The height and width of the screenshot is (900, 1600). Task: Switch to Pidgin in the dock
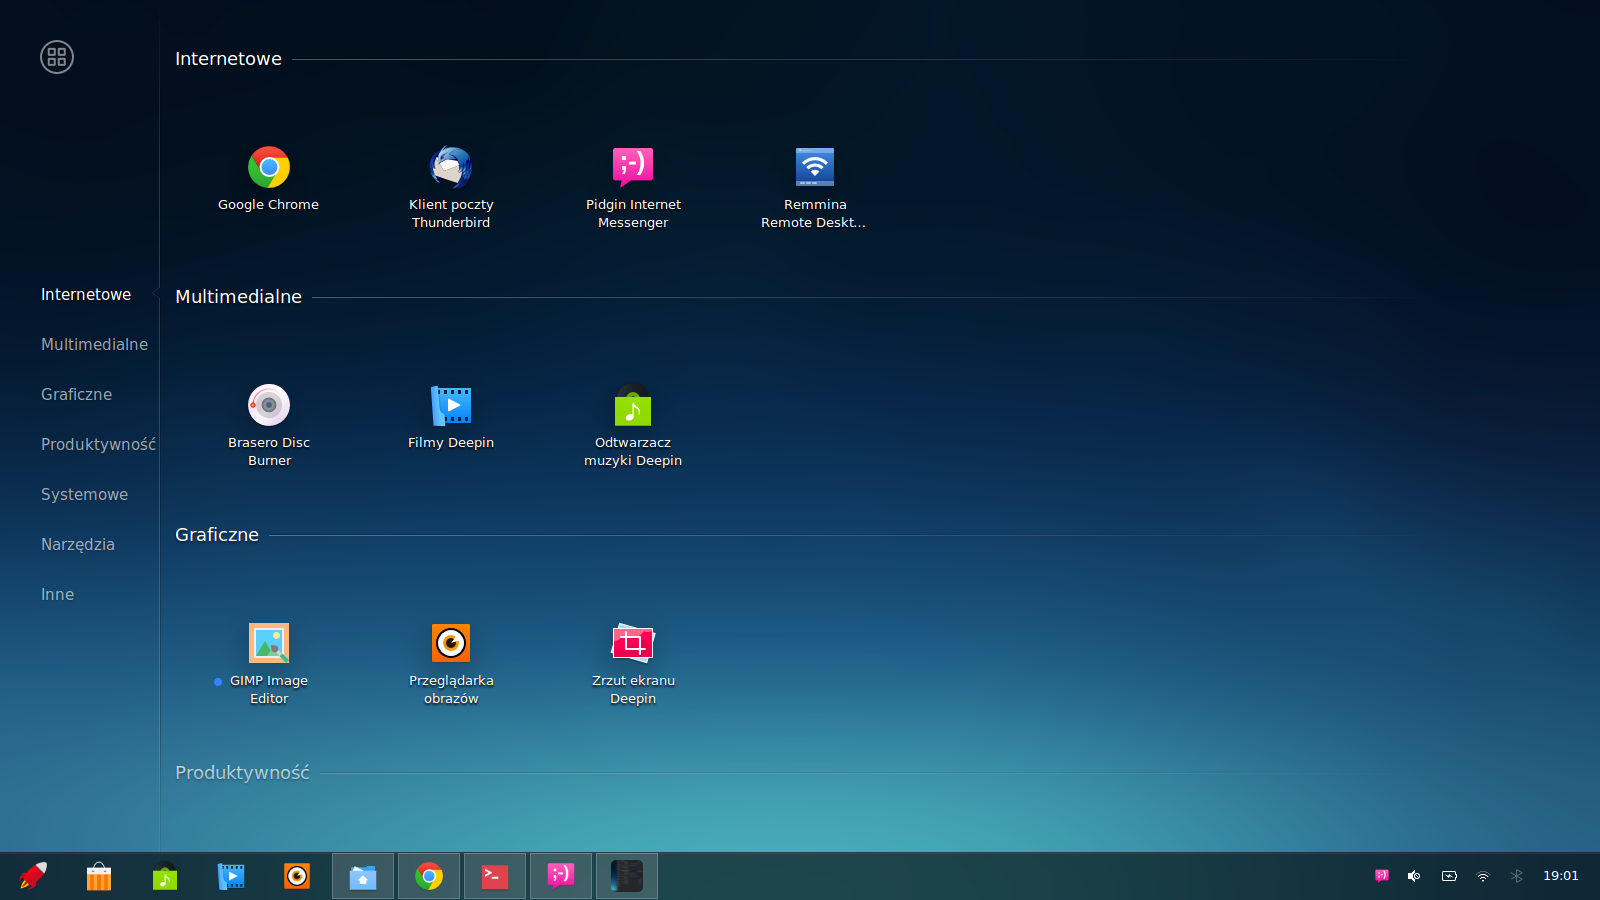click(x=561, y=877)
